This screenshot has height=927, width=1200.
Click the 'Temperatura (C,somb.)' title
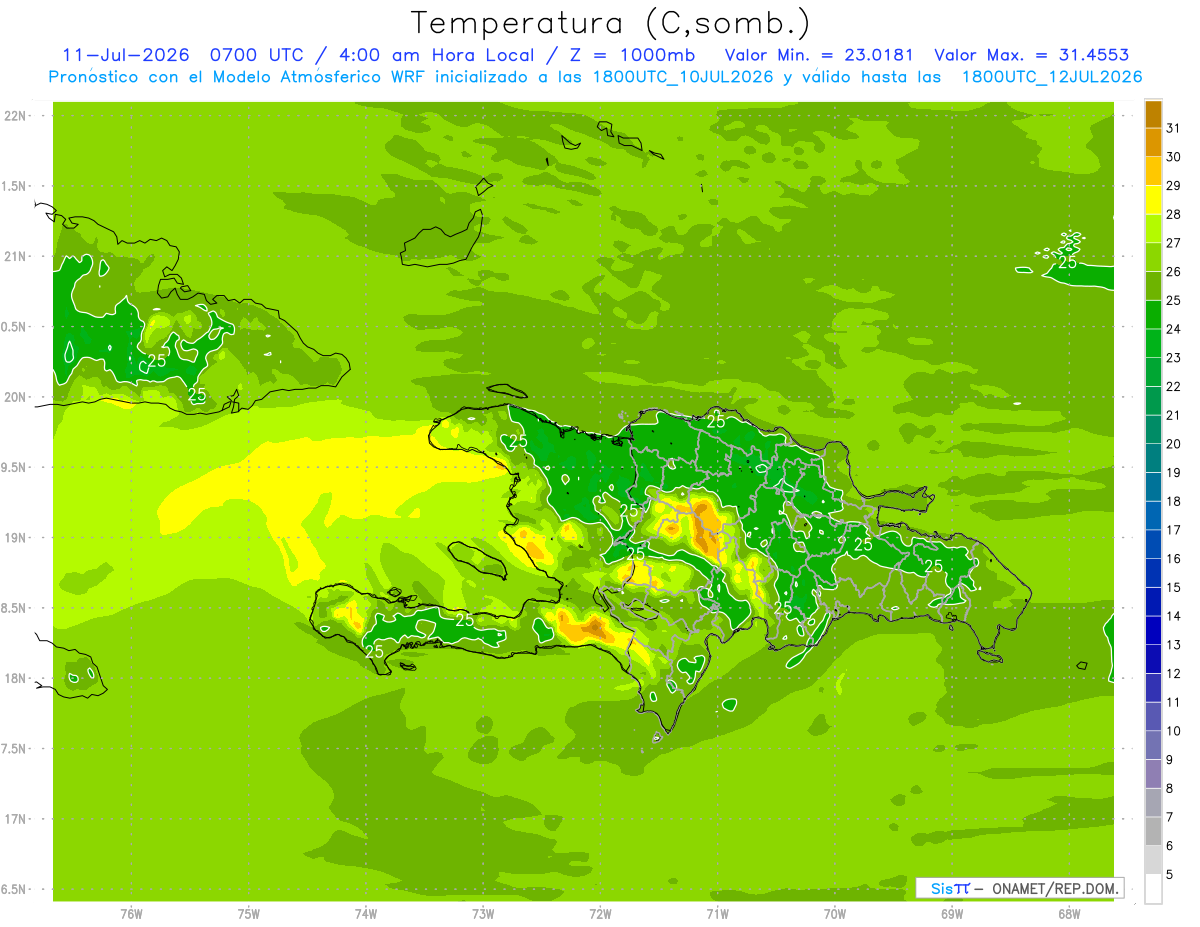coord(610,23)
